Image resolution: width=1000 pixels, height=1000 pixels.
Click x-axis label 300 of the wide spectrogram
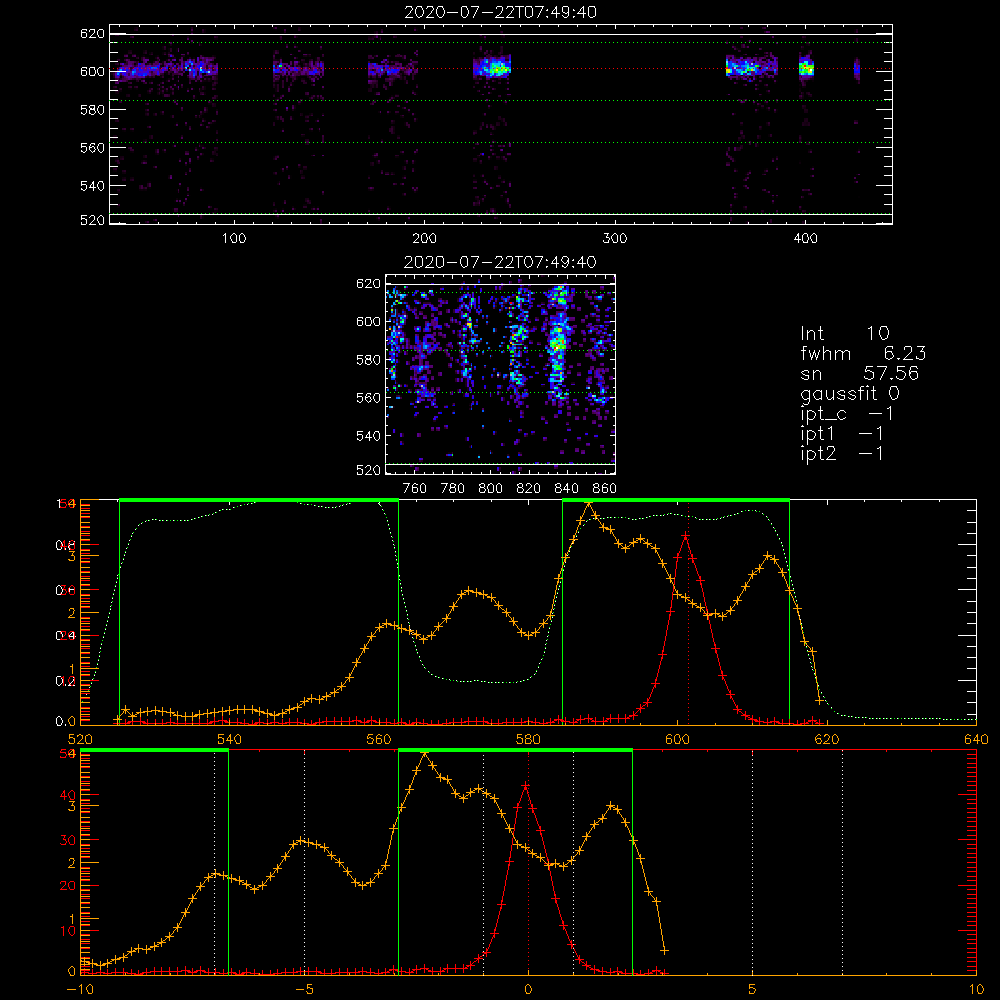pyautogui.click(x=615, y=239)
